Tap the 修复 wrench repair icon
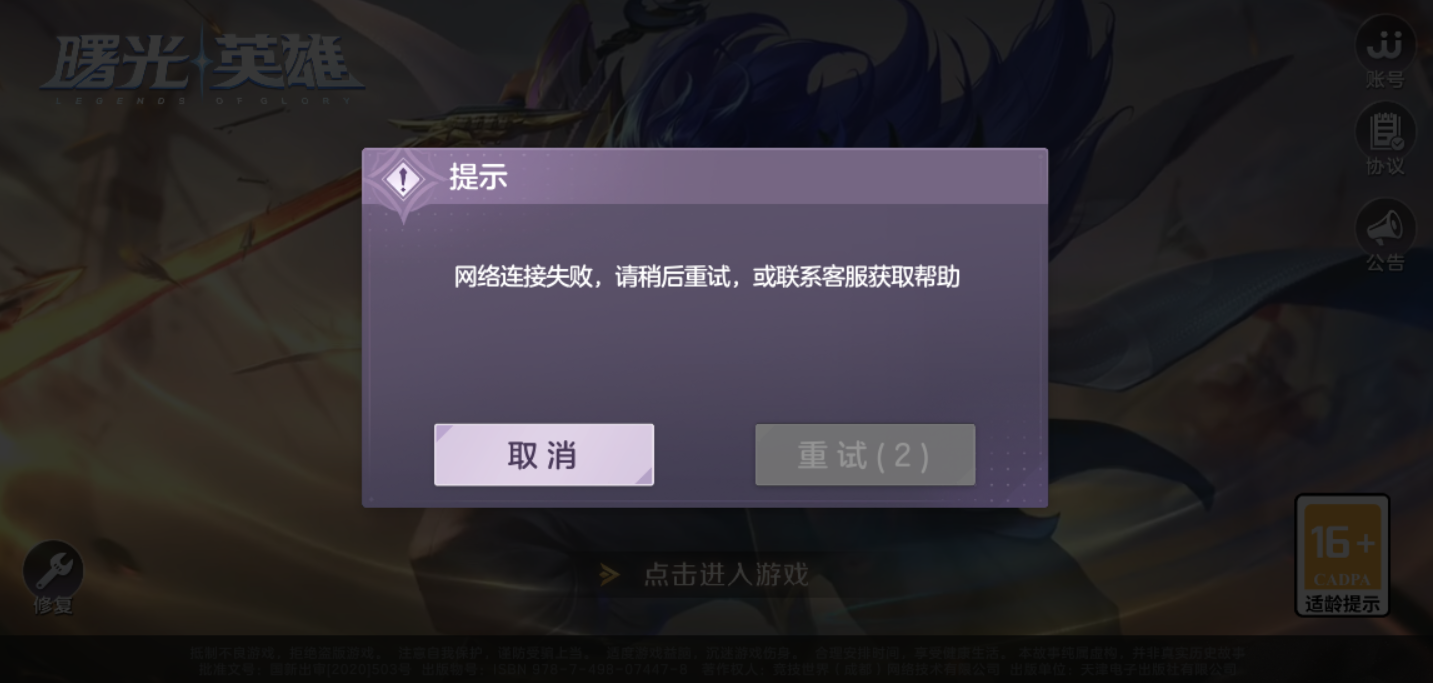This screenshot has height=683, width=1433. click(53, 569)
